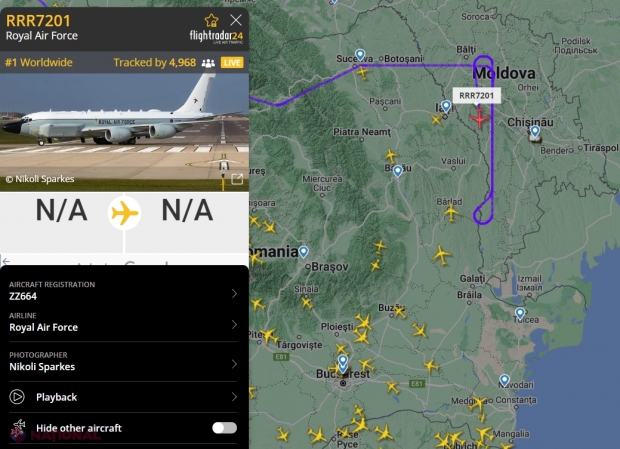Expand the Photographer Nikoli Sparkes row
Viewport: 620px width, 449px height.
point(123,362)
